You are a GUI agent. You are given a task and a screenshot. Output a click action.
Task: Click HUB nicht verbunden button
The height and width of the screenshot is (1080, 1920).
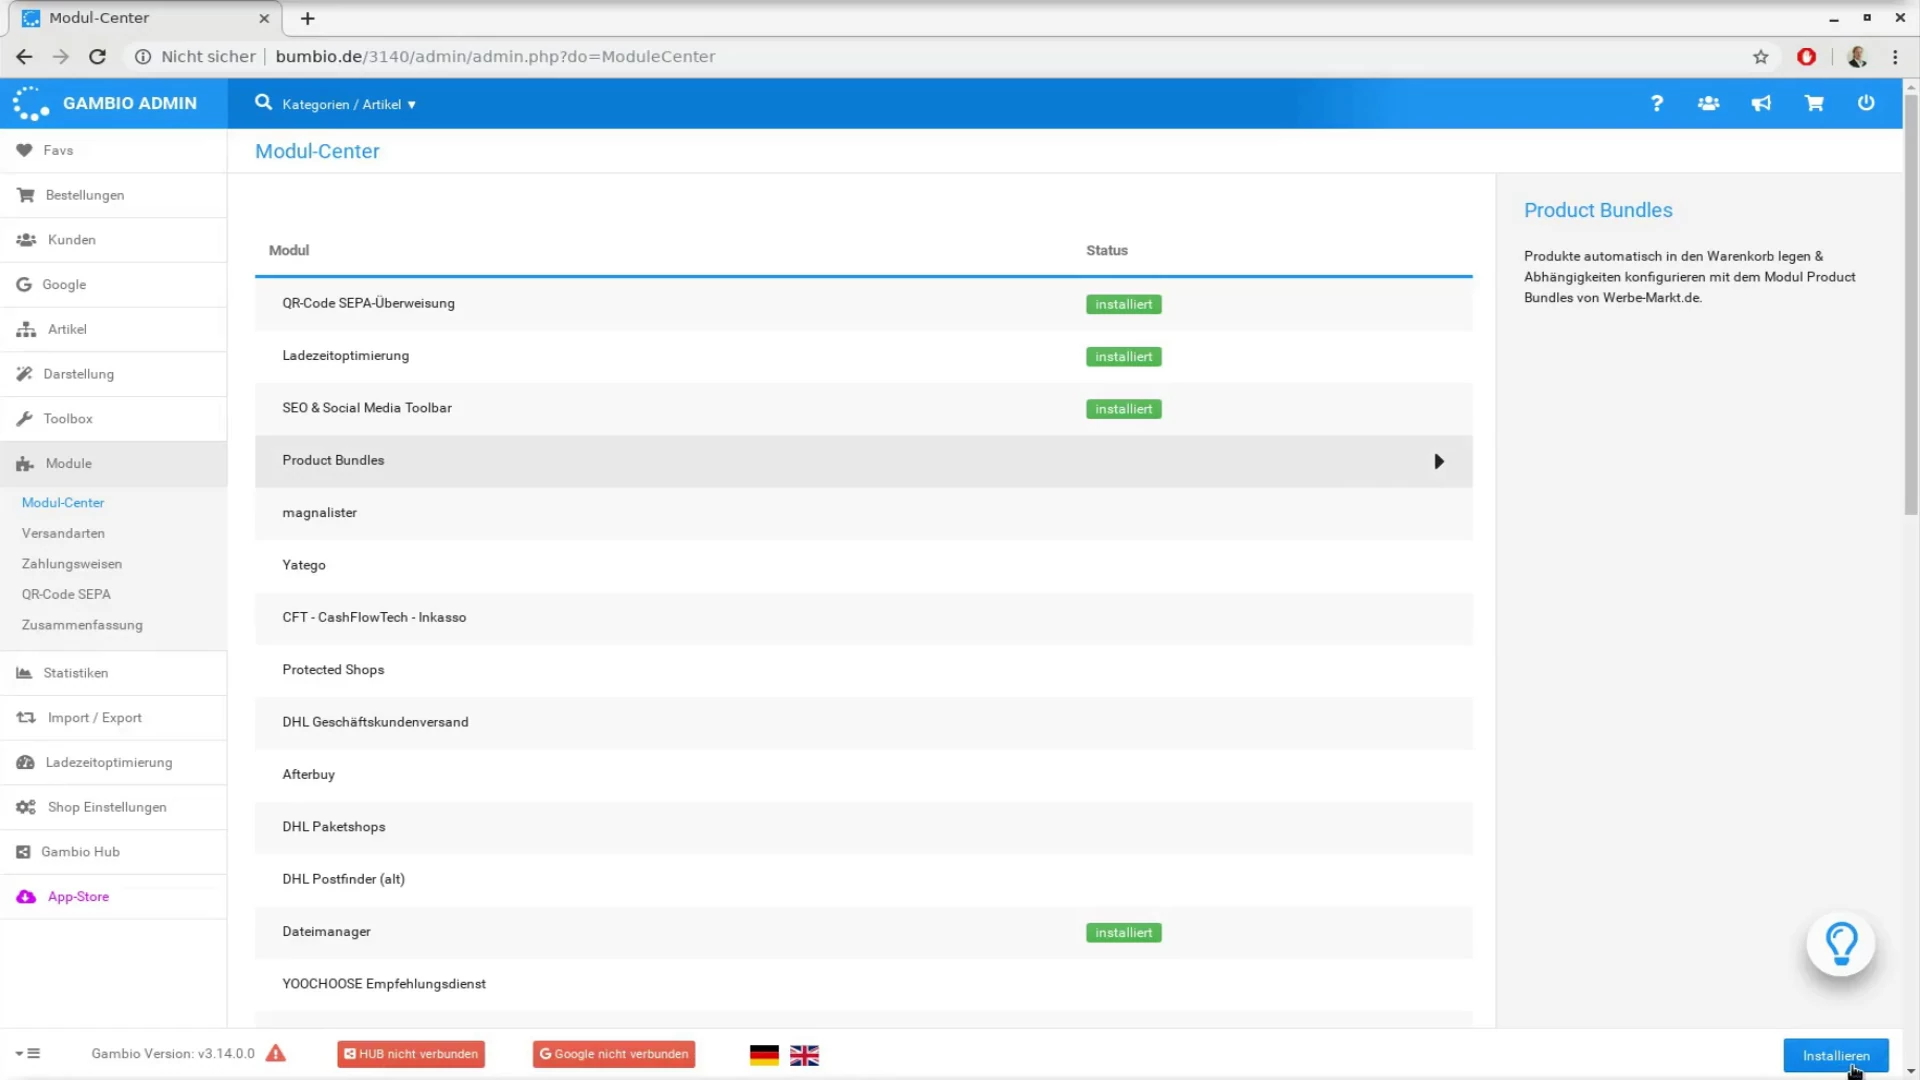point(411,1054)
